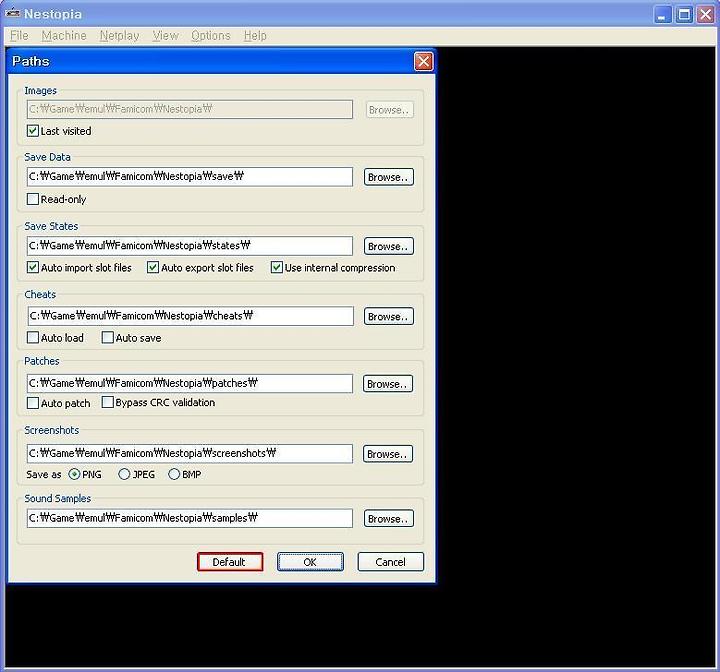The height and width of the screenshot is (672, 720).
Task: Browse for the Save States folder
Action: coord(388,246)
